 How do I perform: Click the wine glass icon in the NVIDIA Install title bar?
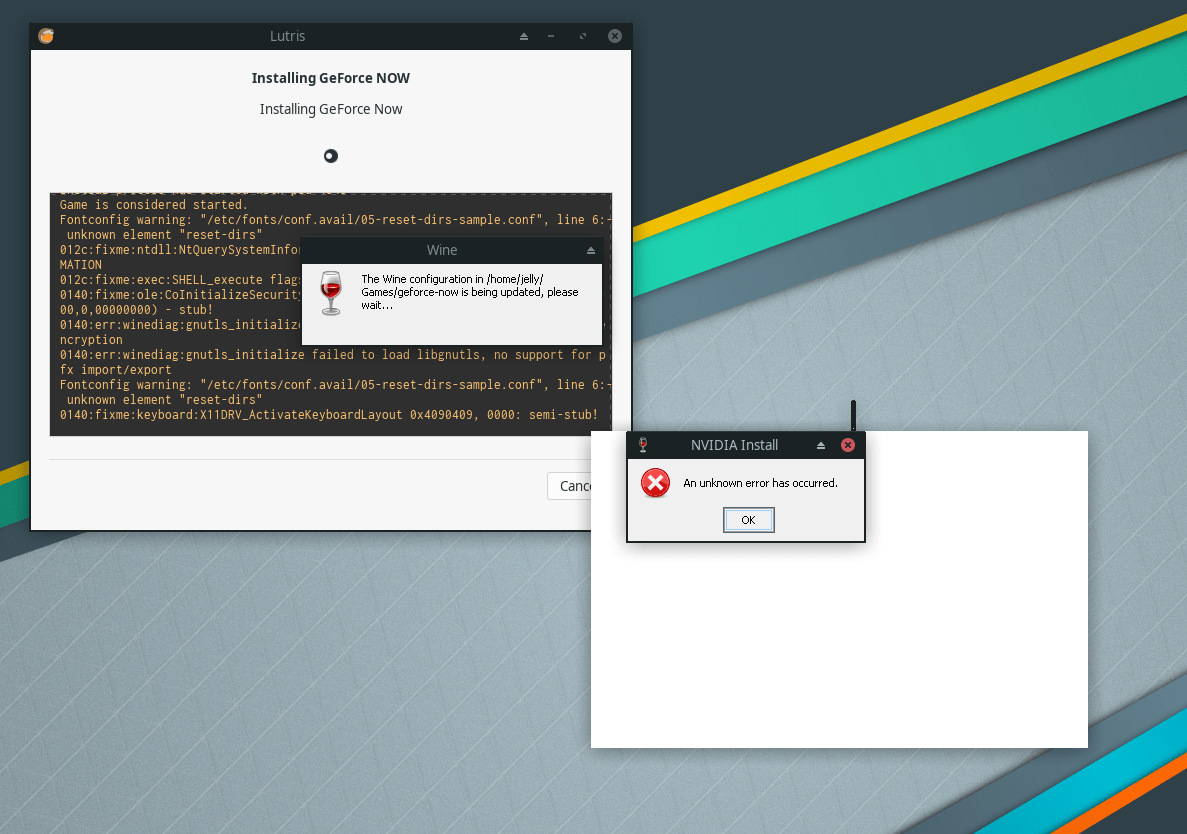(643, 445)
